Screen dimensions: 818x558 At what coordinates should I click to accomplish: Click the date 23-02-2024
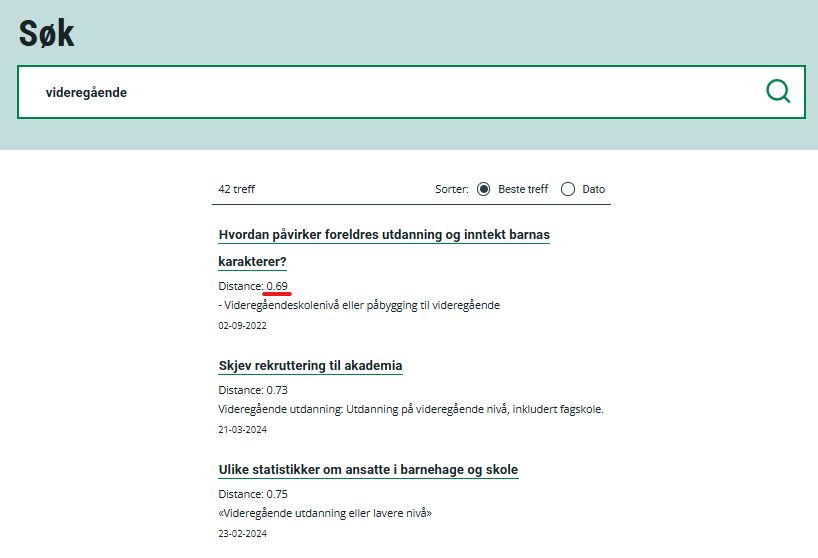(242, 533)
